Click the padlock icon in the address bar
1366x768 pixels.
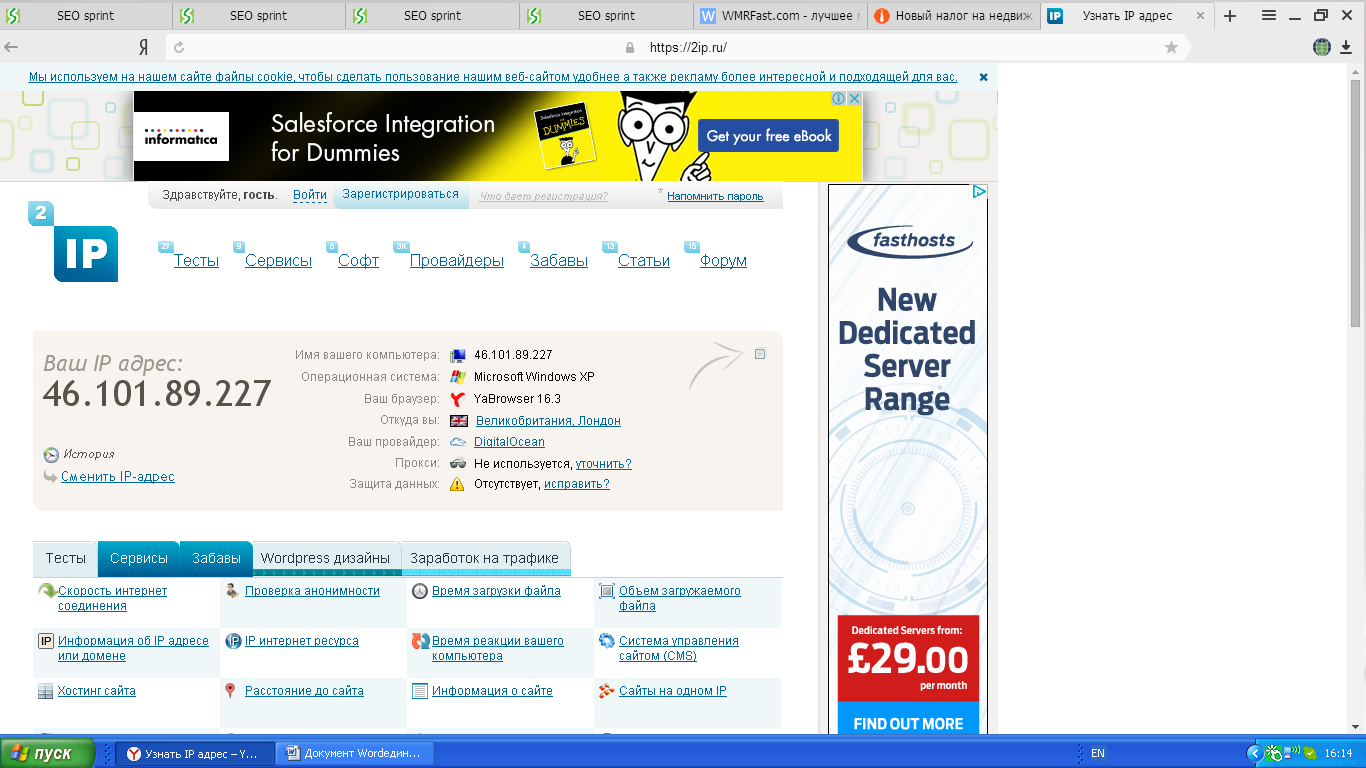(630, 47)
